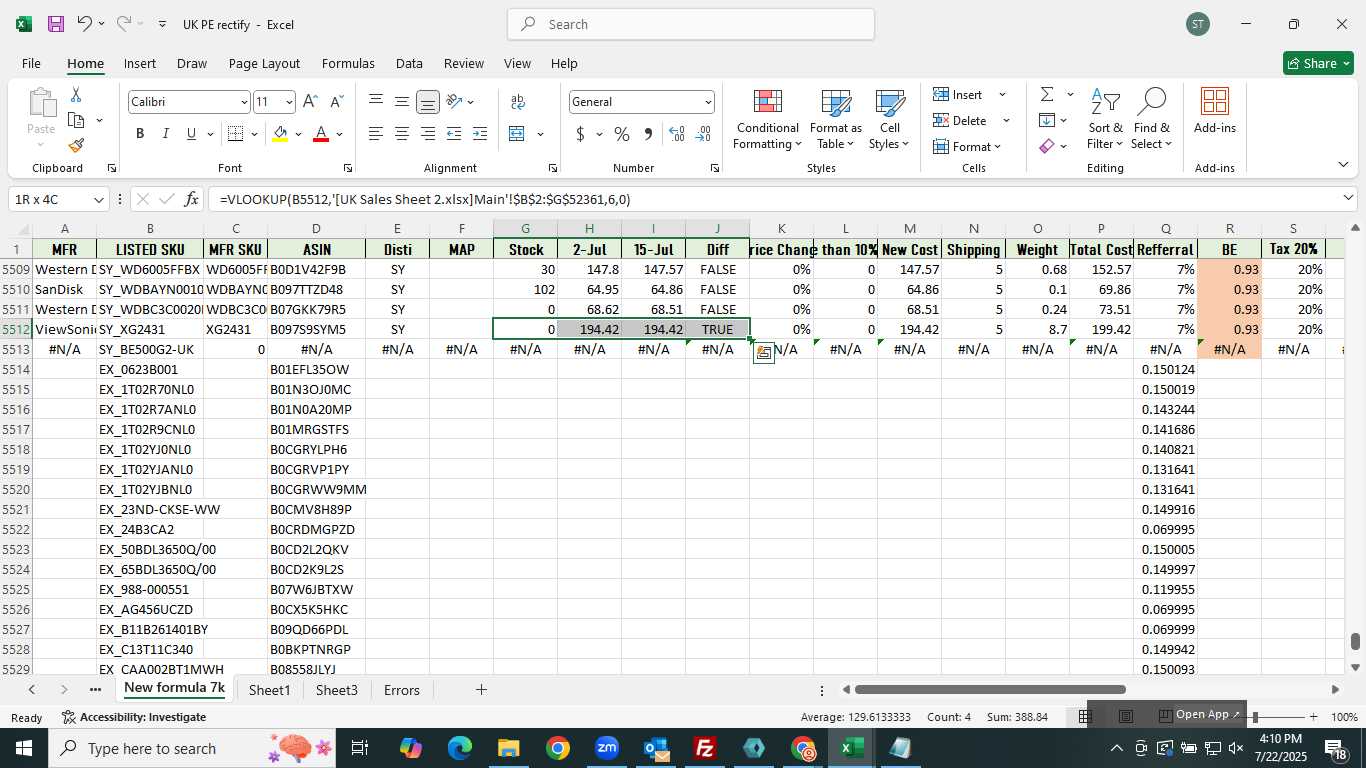Click Font Color red A swatch

pos(321,134)
